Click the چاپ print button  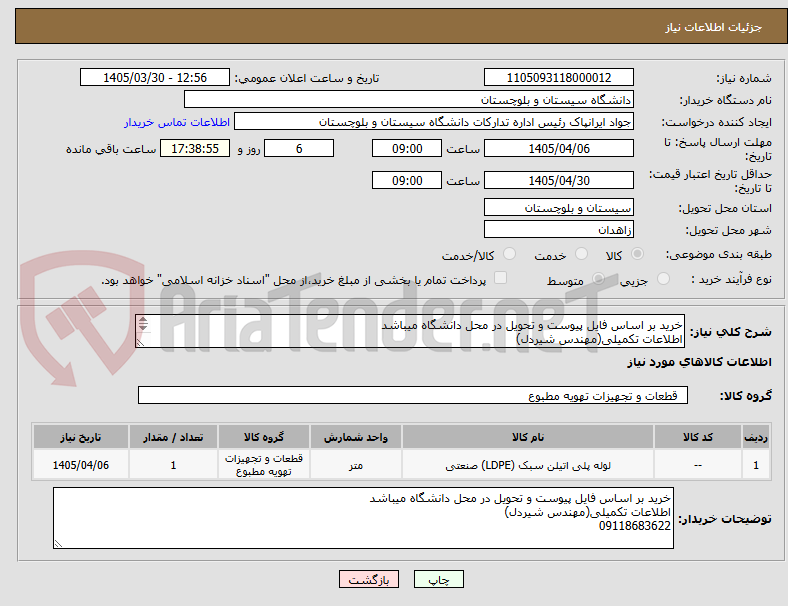tap(439, 579)
